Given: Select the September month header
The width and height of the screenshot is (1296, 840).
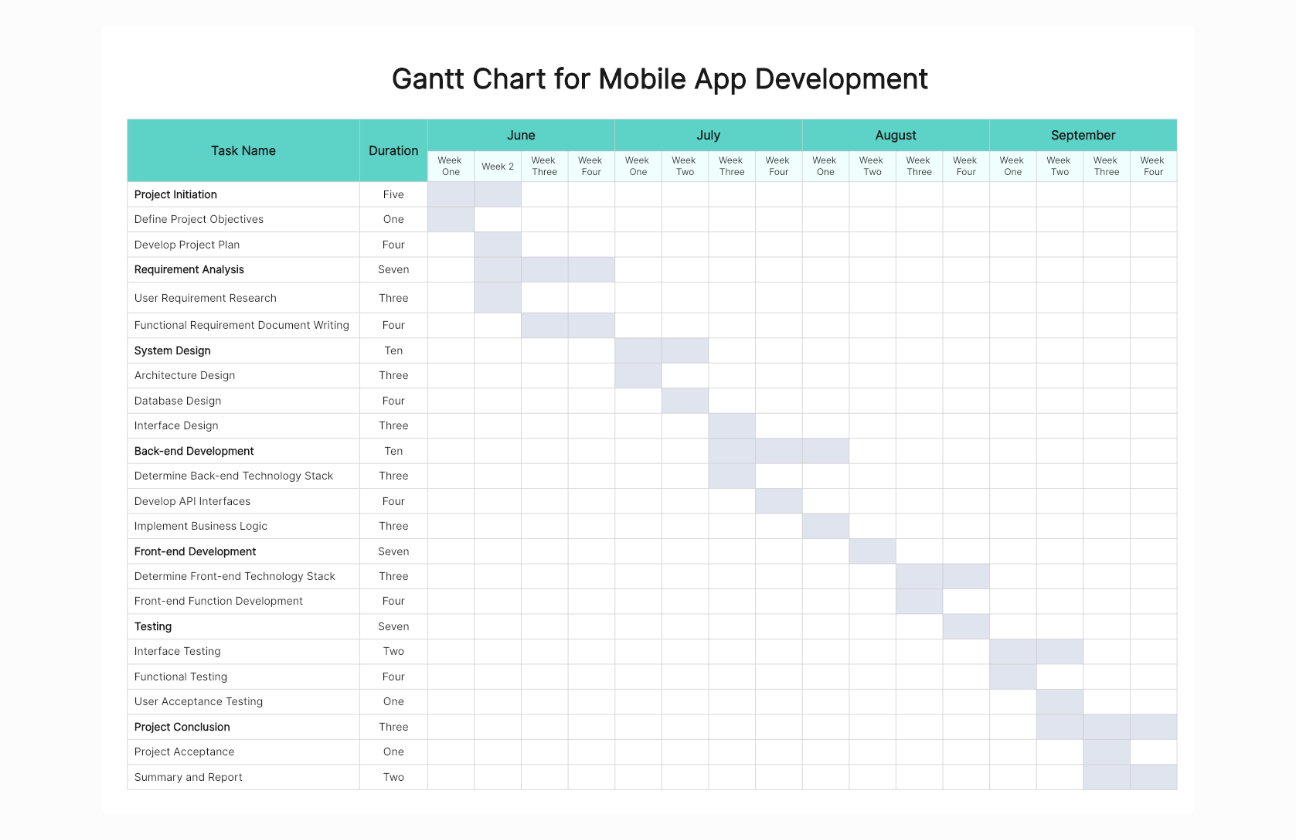Looking at the screenshot, I should point(1082,135).
